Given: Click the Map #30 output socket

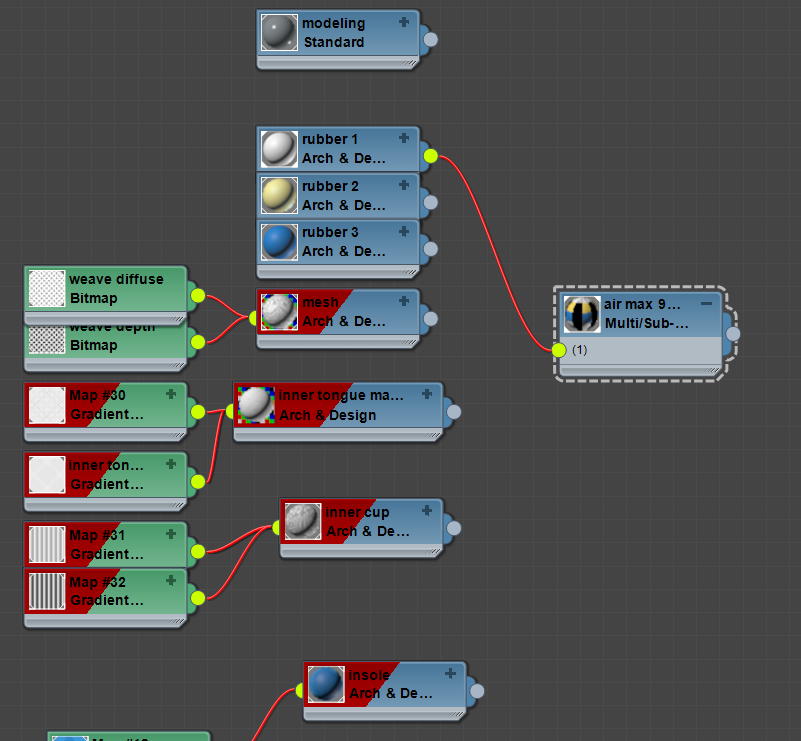Looking at the screenshot, I should click(198, 412).
